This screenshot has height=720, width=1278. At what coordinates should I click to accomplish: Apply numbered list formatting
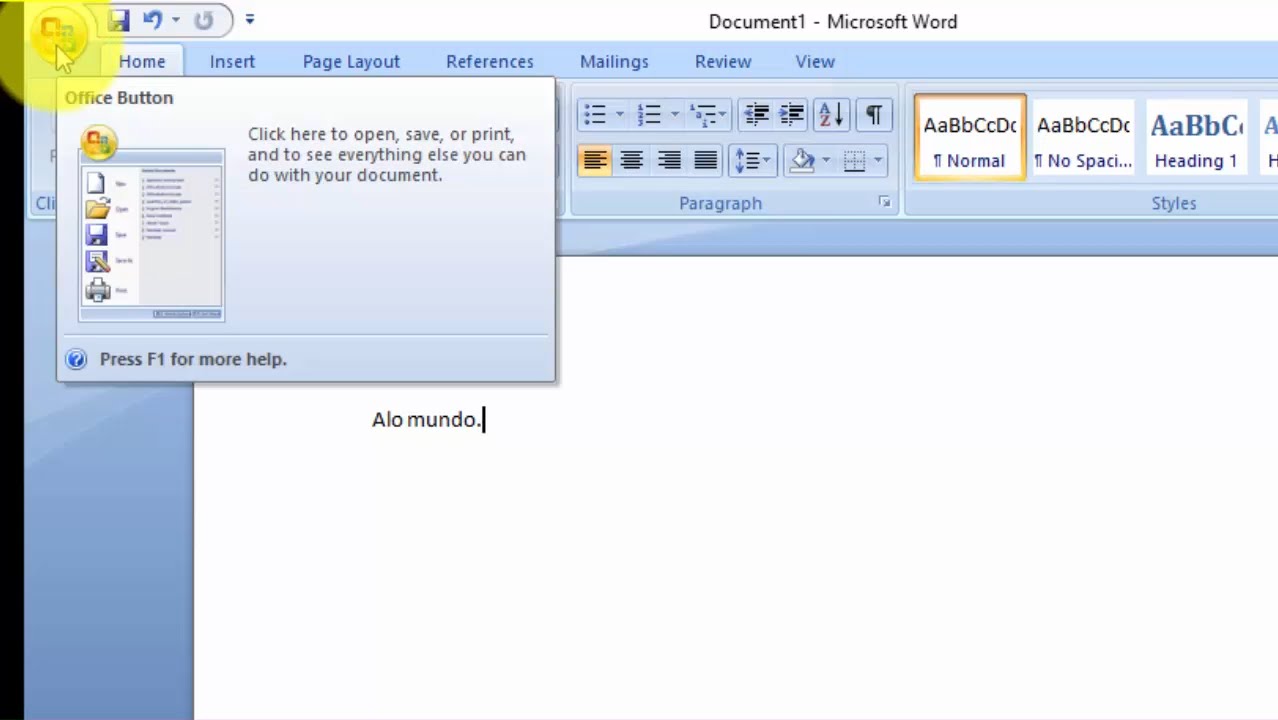pyautogui.click(x=650, y=115)
